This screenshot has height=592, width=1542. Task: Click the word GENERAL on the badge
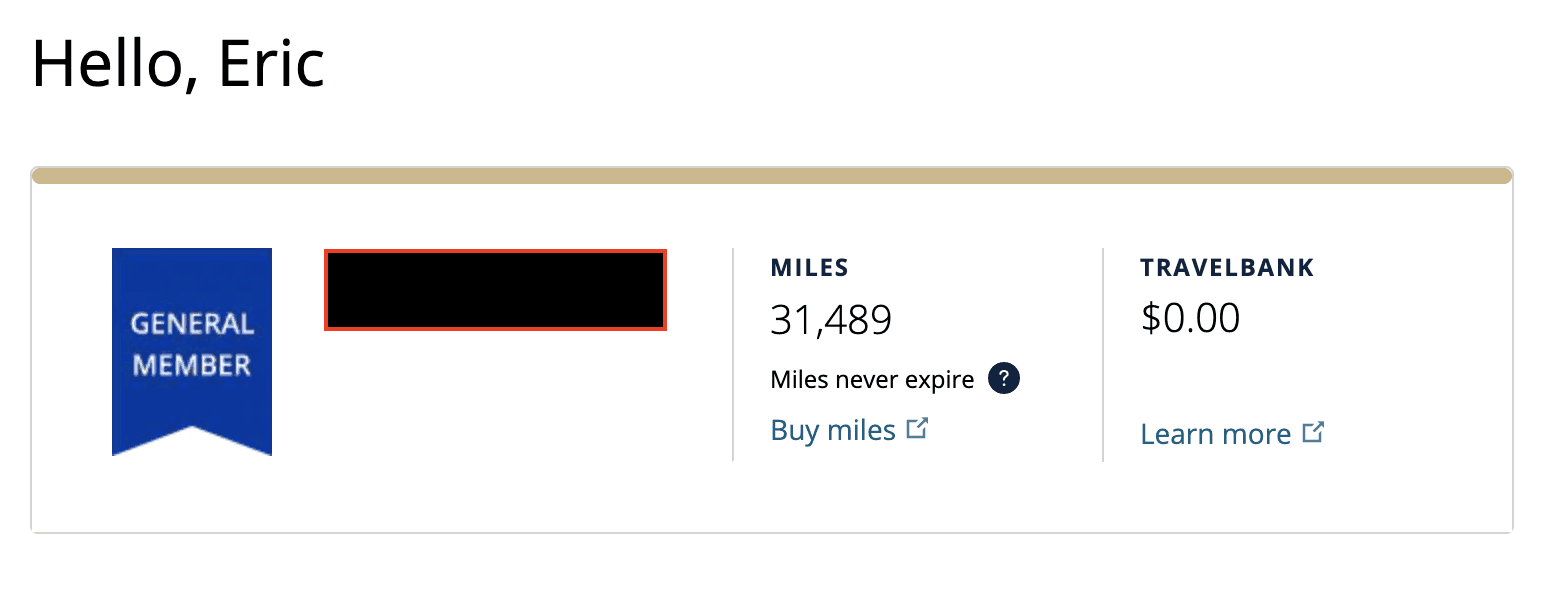[192, 324]
